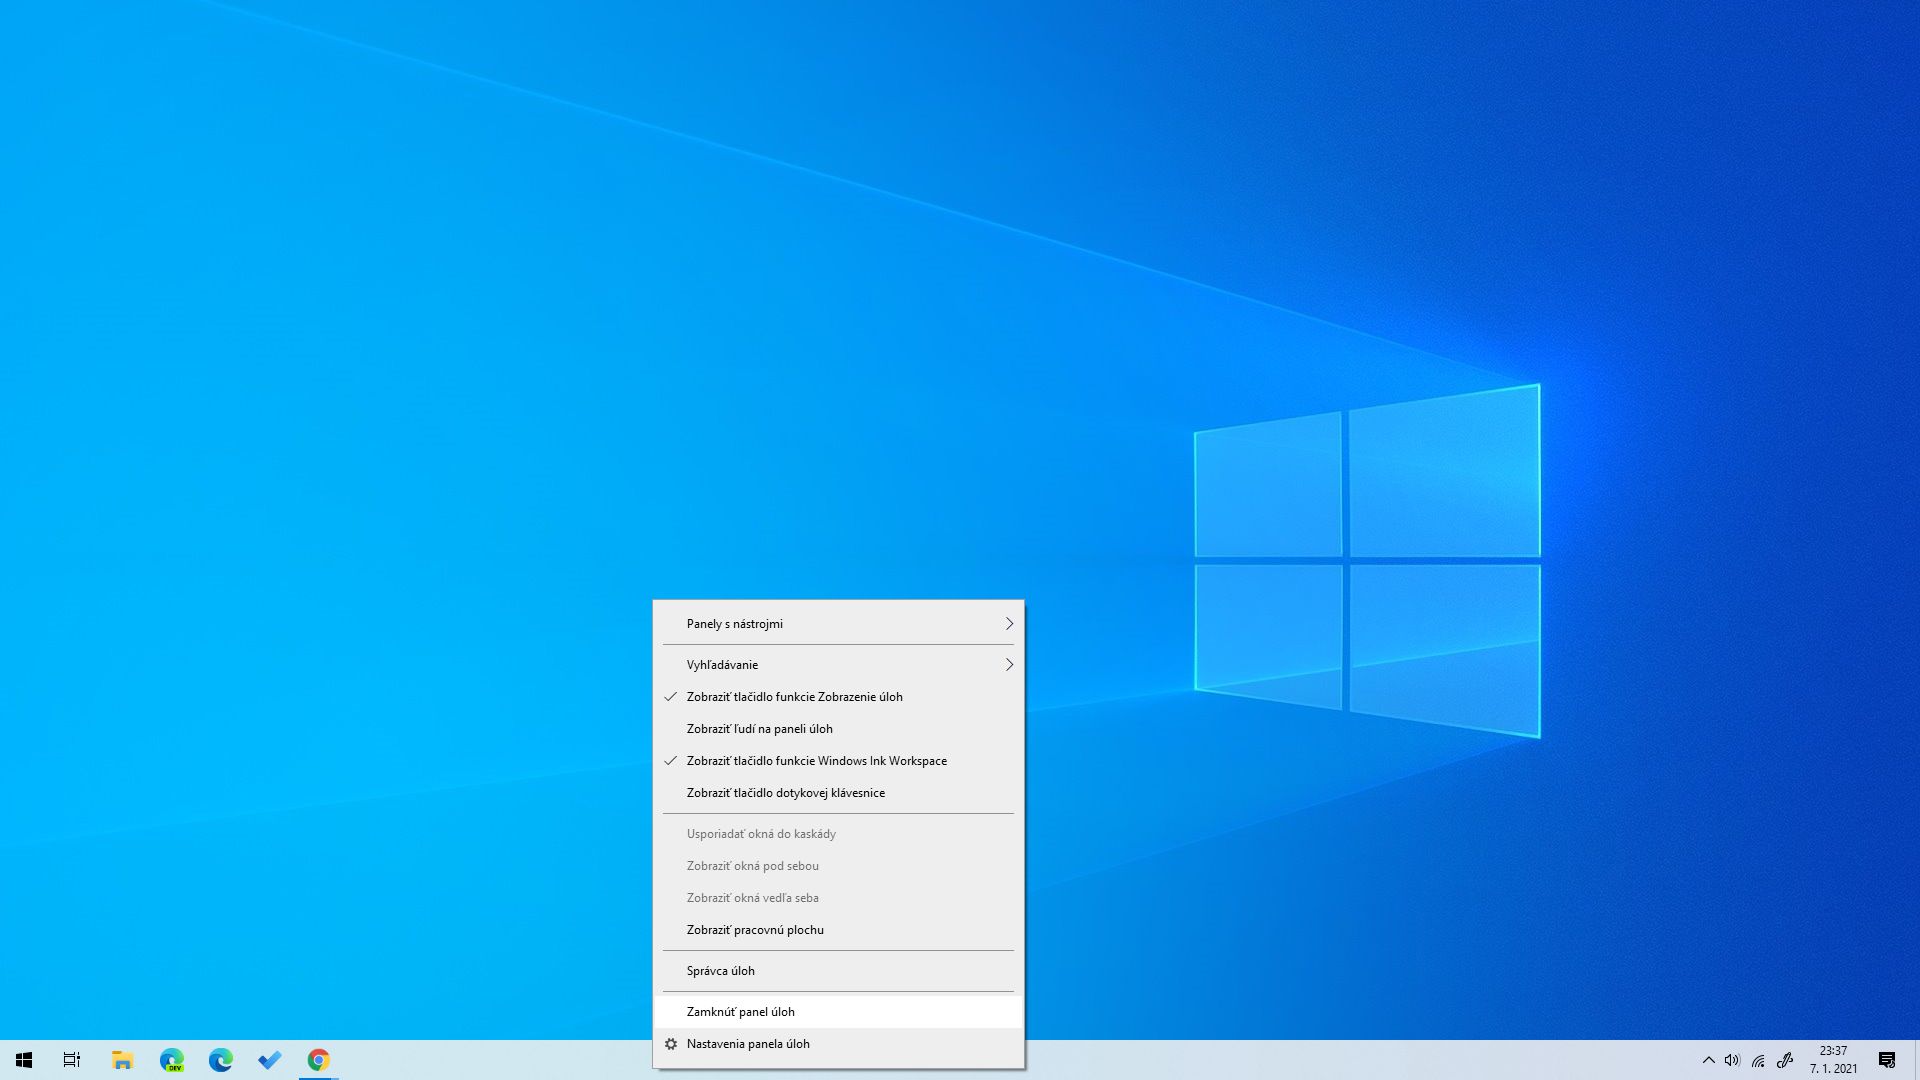Screen dimensions: 1920x1080
Task: Open Microsoft Edge taskbar icon
Action: coord(220,1060)
